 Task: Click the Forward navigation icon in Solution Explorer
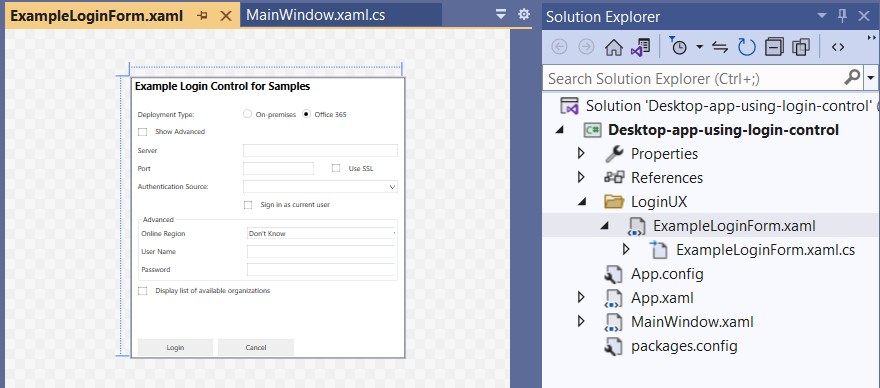pyautogui.click(x=586, y=48)
